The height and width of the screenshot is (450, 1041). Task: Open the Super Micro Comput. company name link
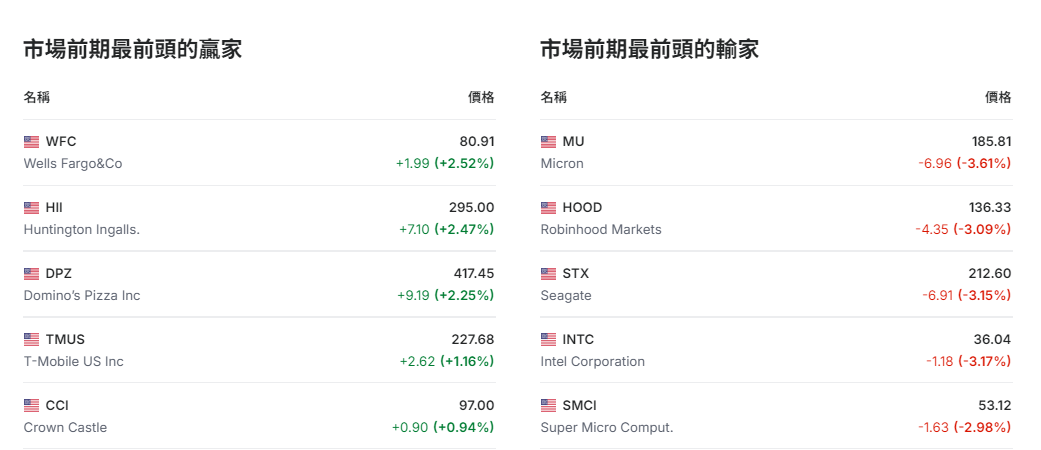coord(607,428)
